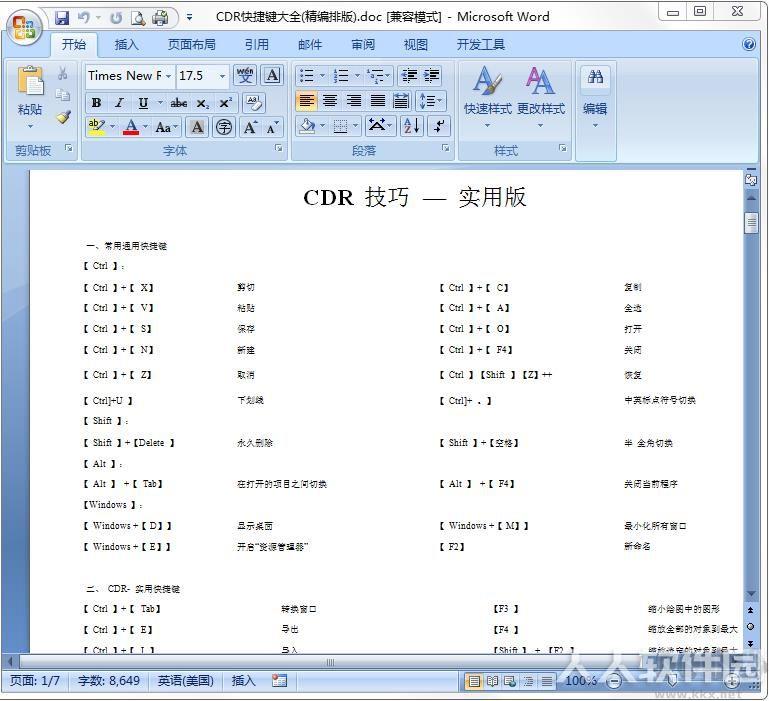The width and height of the screenshot is (769, 701).
Task: Apply distributed alignment
Action: pyautogui.click(x=401, y=101)
